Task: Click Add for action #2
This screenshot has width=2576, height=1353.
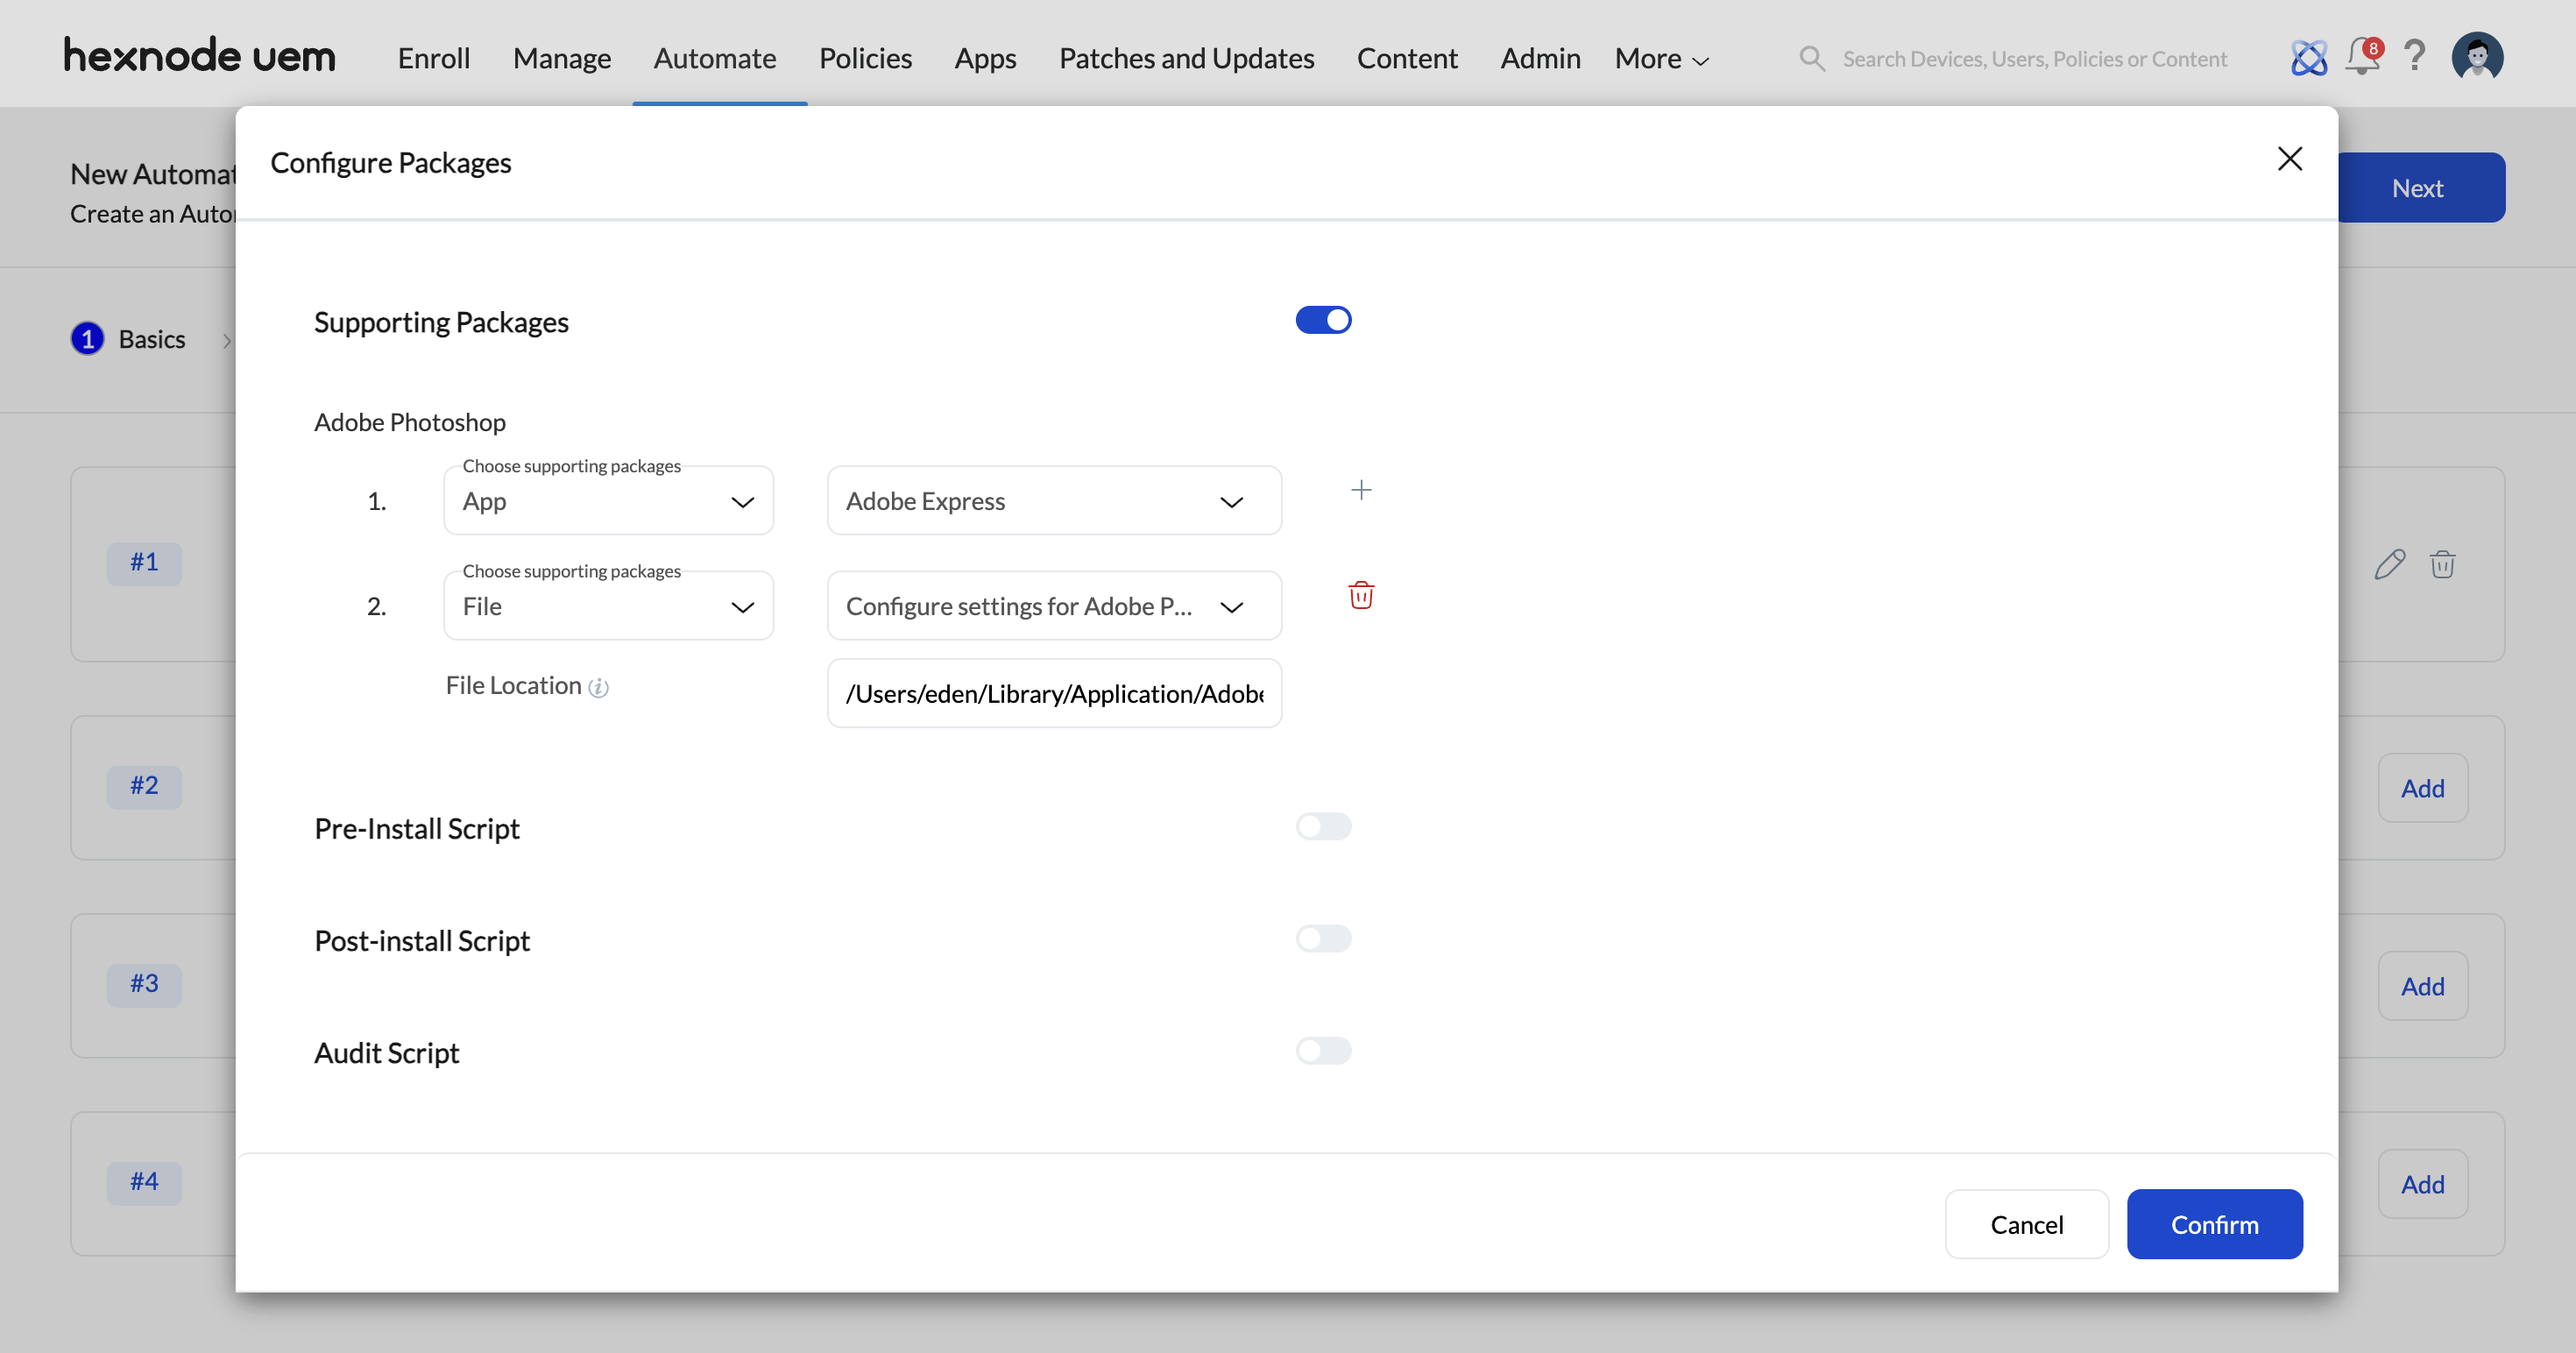Action: click(2422, 788)
